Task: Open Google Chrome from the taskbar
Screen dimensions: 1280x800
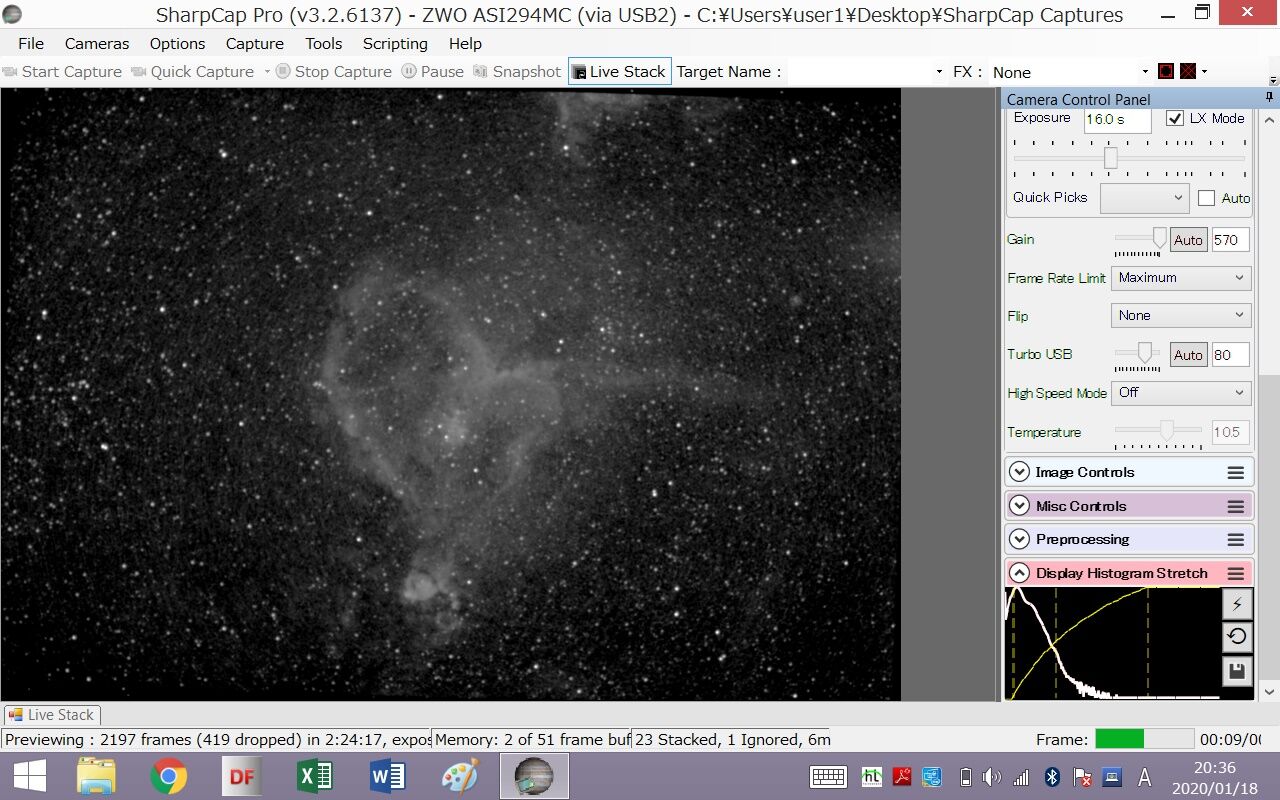Action: [169, 776]
